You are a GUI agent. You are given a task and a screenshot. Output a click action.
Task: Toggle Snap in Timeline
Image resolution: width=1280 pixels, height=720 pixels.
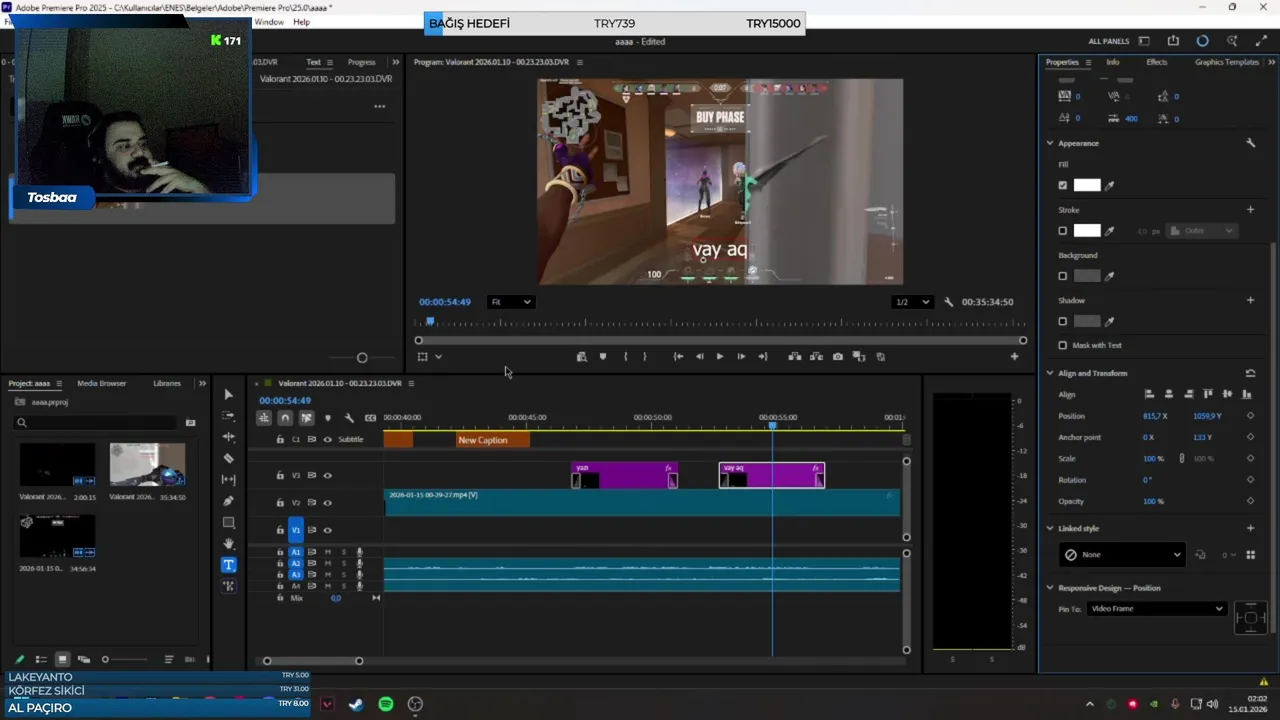[x=285, y=418]
